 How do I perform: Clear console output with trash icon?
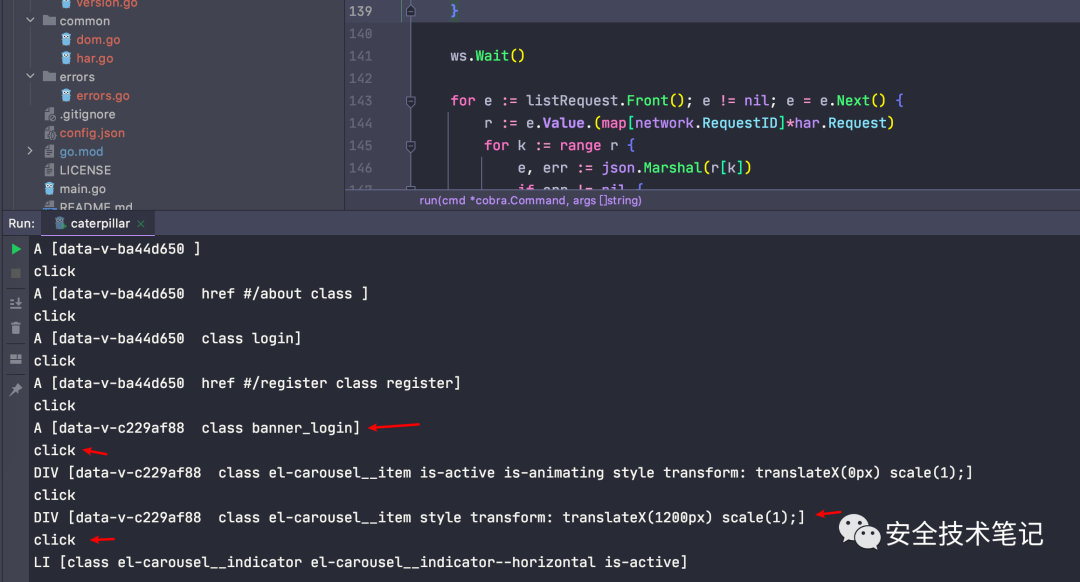16,329
